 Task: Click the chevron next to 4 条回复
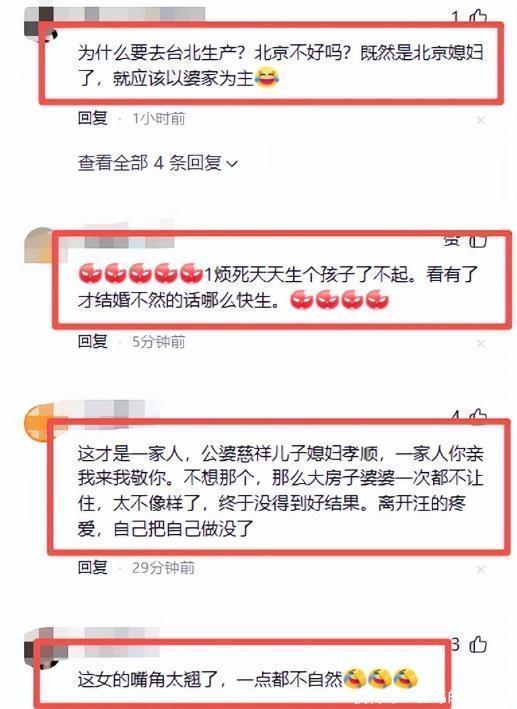click(231, 164)
